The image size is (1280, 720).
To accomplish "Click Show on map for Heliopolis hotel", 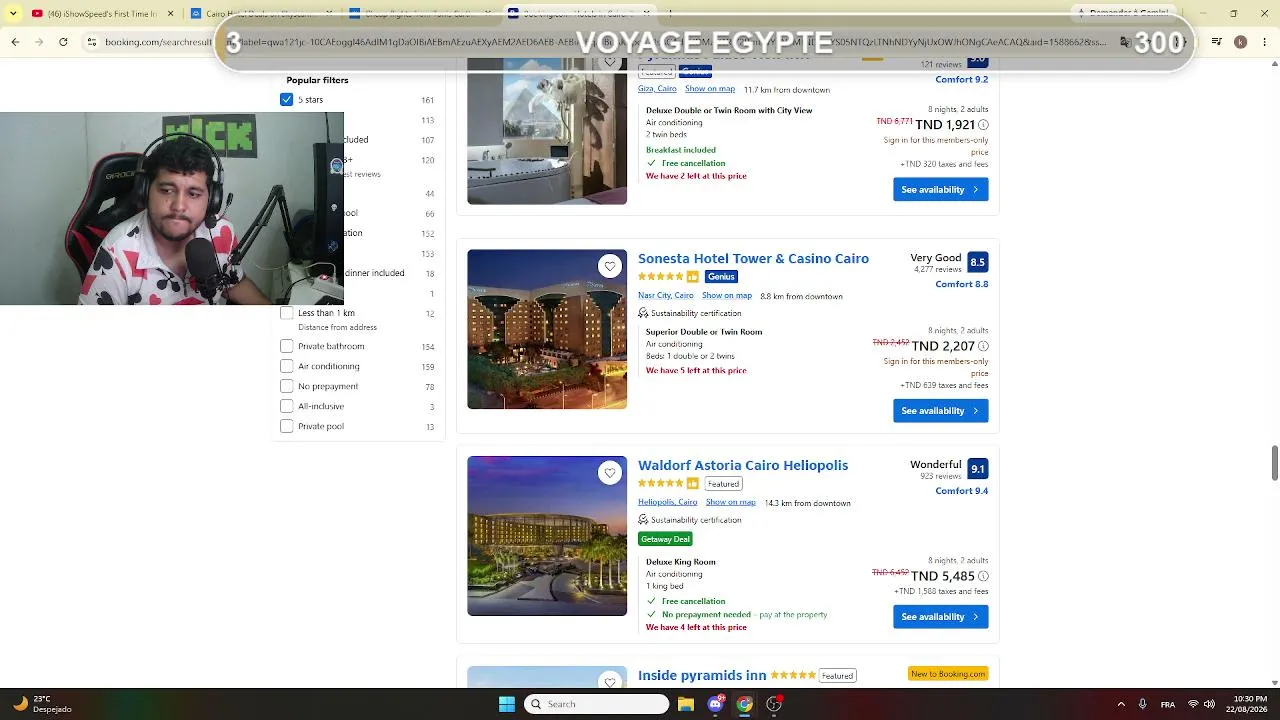I will click(731, 503).
